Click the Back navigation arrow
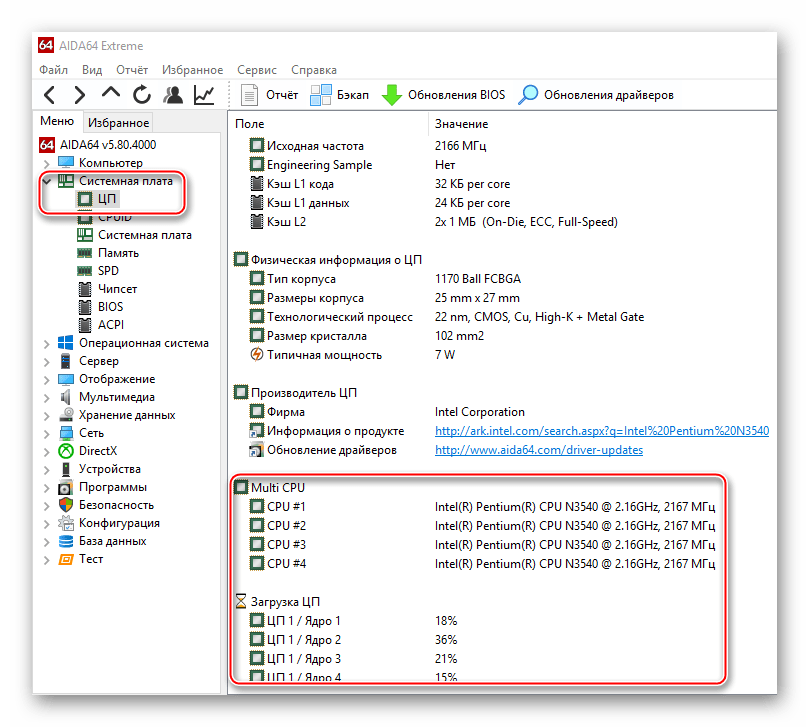809x727 pixels. pyautogui.click(x=50, y=95)
